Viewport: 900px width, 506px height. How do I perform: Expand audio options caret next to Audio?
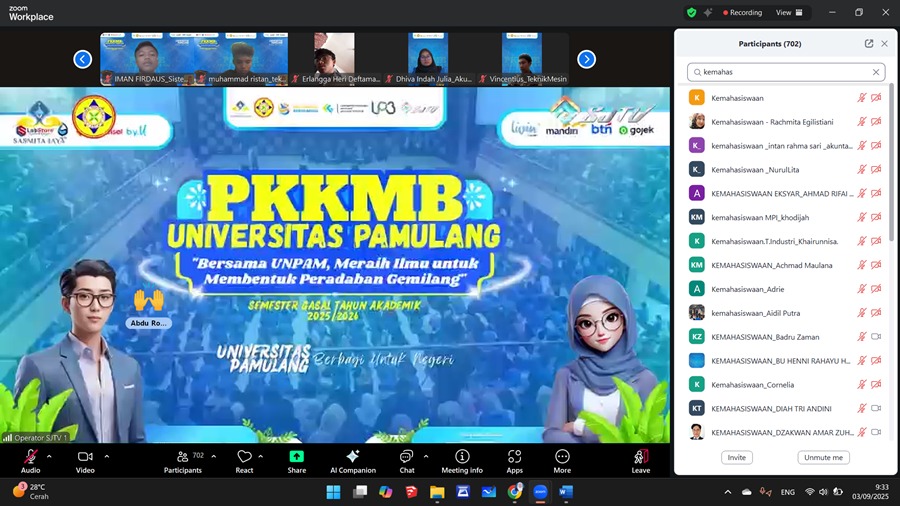pyautogui.click(x=49, y=457)
